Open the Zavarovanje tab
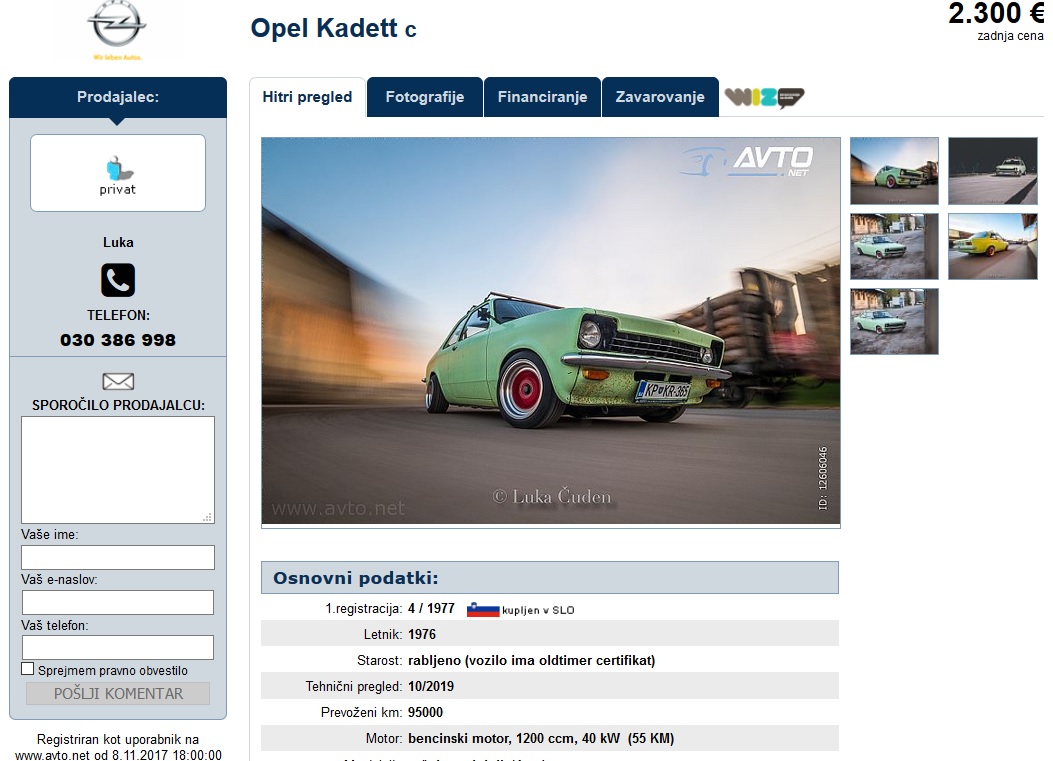Image resolution: width=1053 pixels, height=761 pixels. (x=660, y=97)
